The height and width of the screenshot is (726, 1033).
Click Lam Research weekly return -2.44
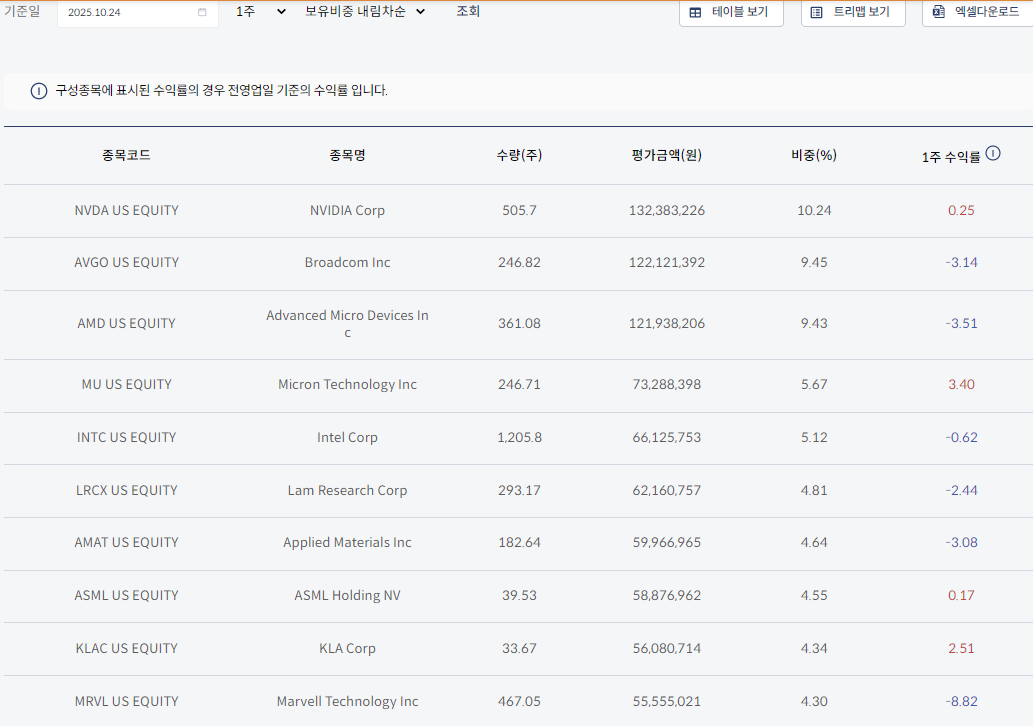961,491
